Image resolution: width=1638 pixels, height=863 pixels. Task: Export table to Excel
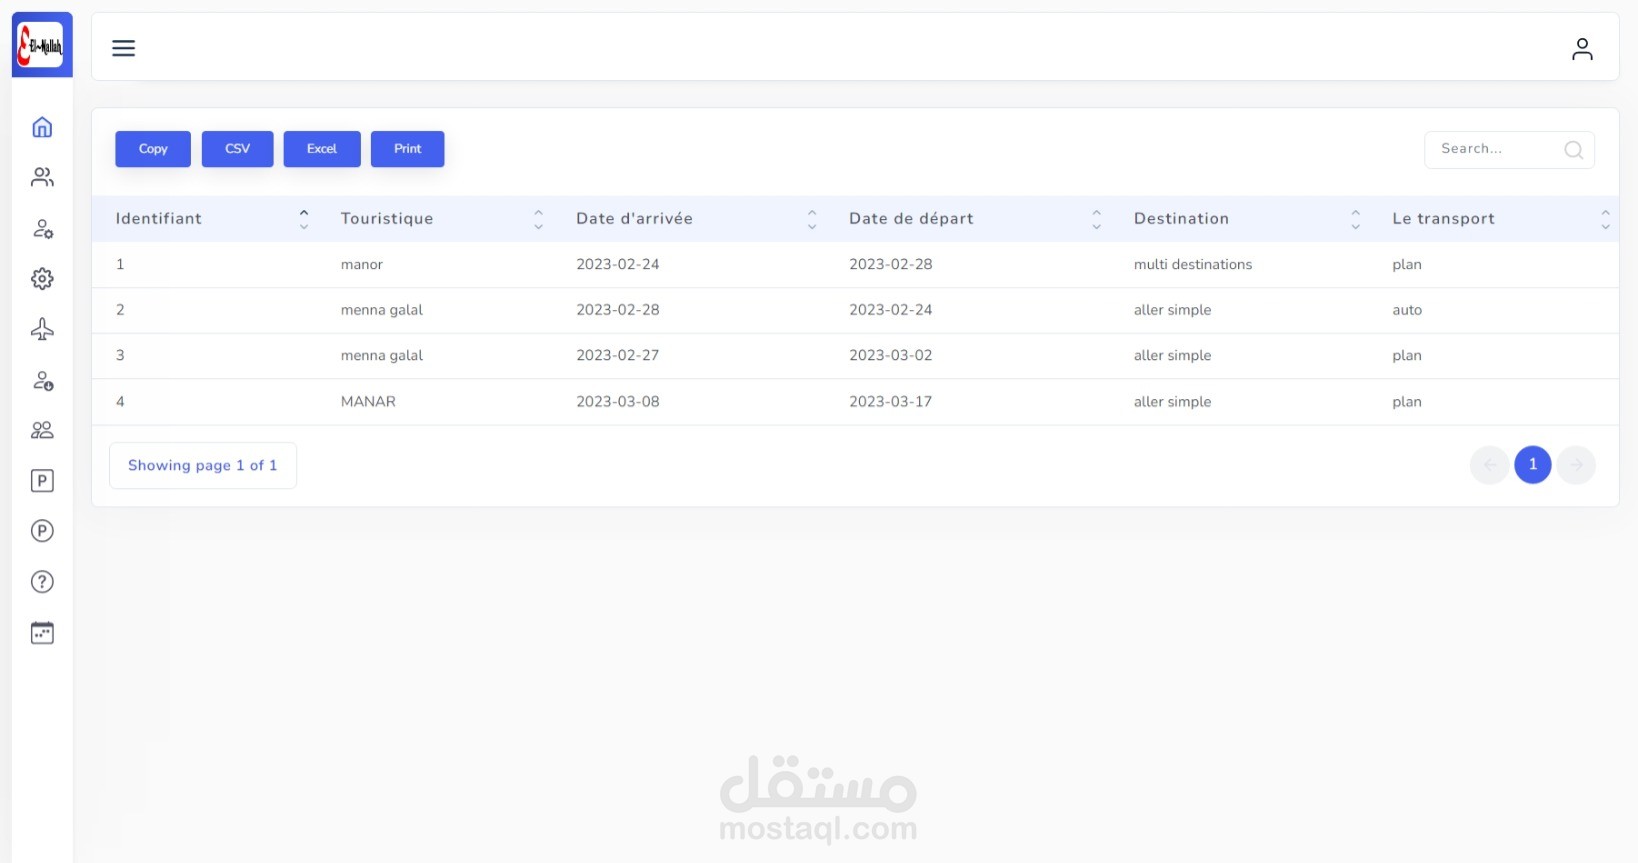[322, 149]
